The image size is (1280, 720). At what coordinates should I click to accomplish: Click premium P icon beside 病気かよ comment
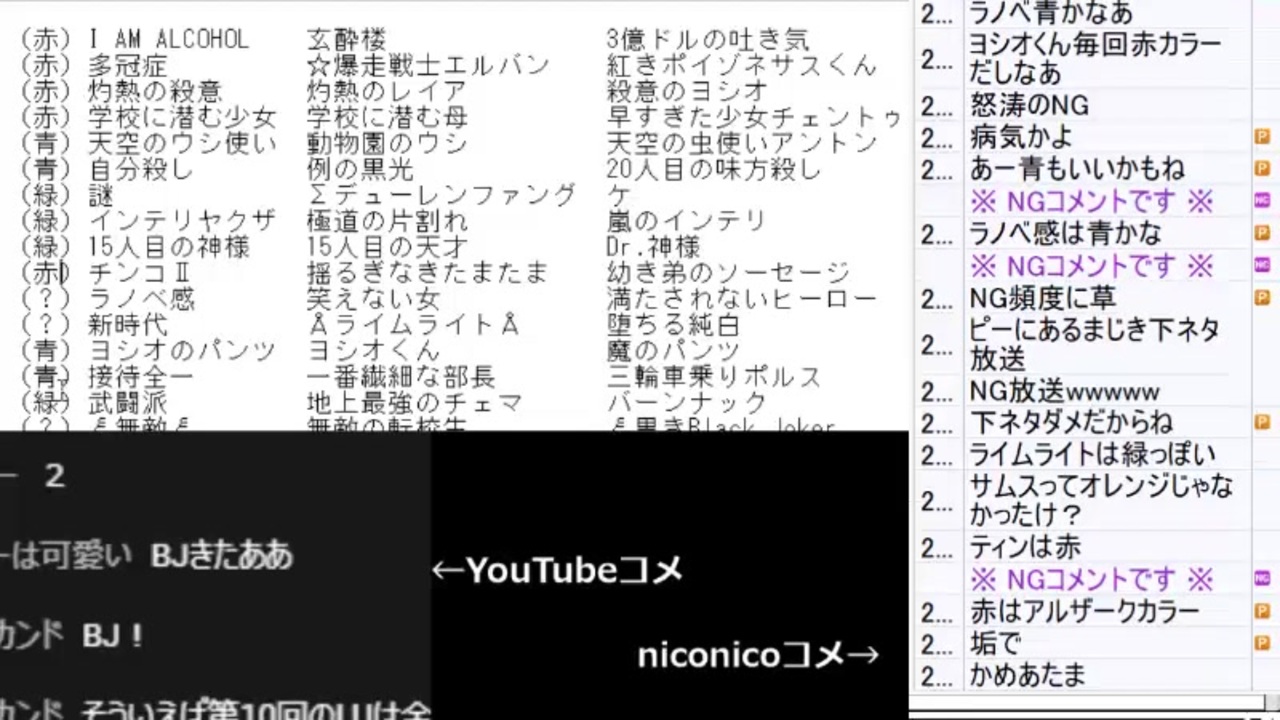(1262, 136)
